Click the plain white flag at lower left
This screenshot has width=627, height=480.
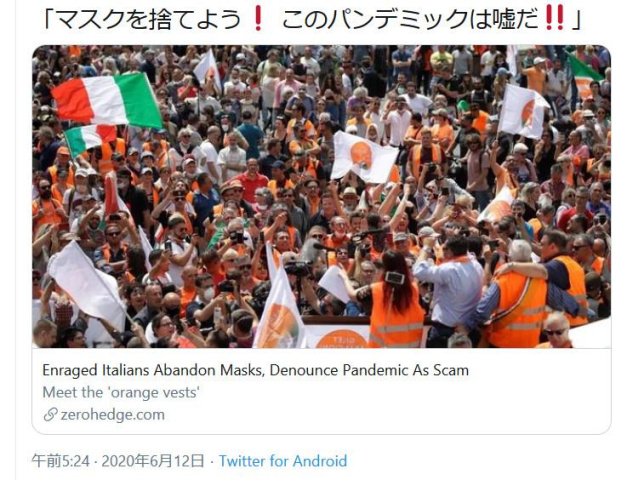pos(87,283)
